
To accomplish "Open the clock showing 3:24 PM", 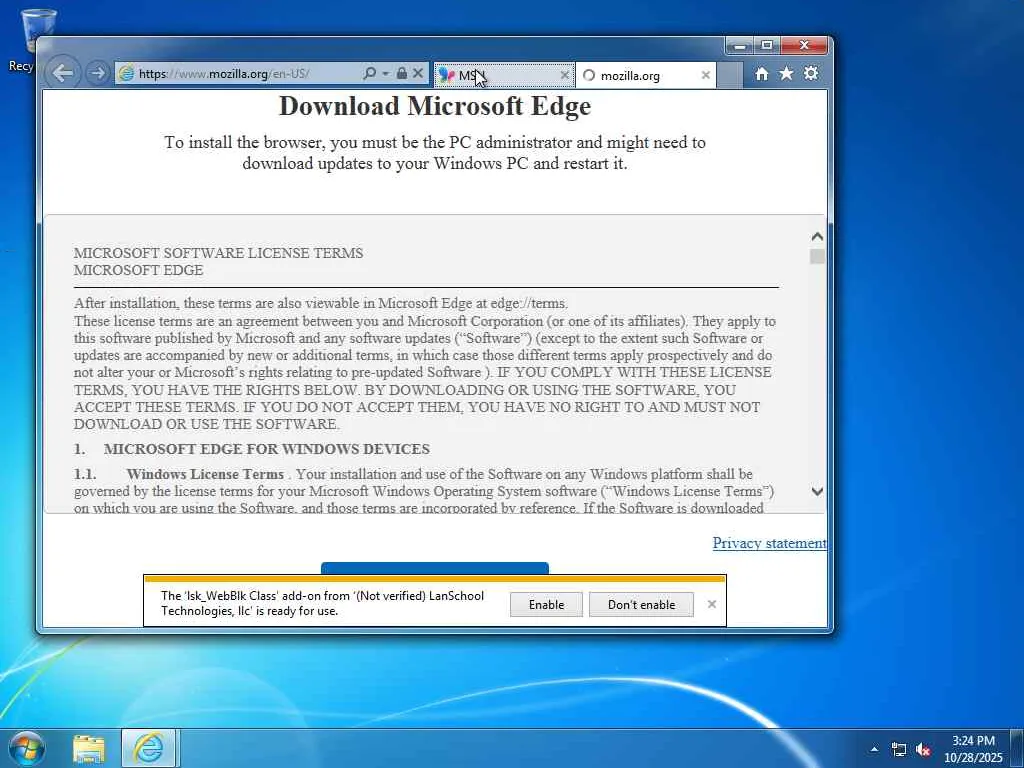I will 973,749.
